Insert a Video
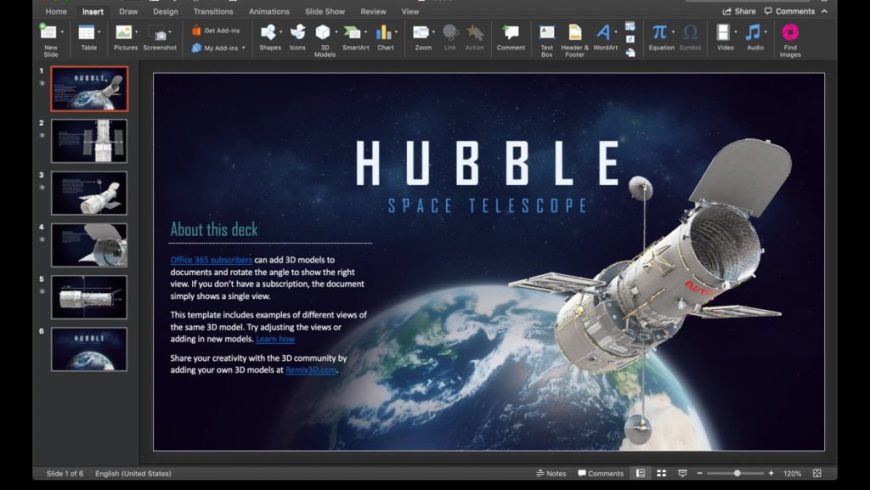Viewport: 870px width, 490px height. pyautogui.click(x=724, y=38)
